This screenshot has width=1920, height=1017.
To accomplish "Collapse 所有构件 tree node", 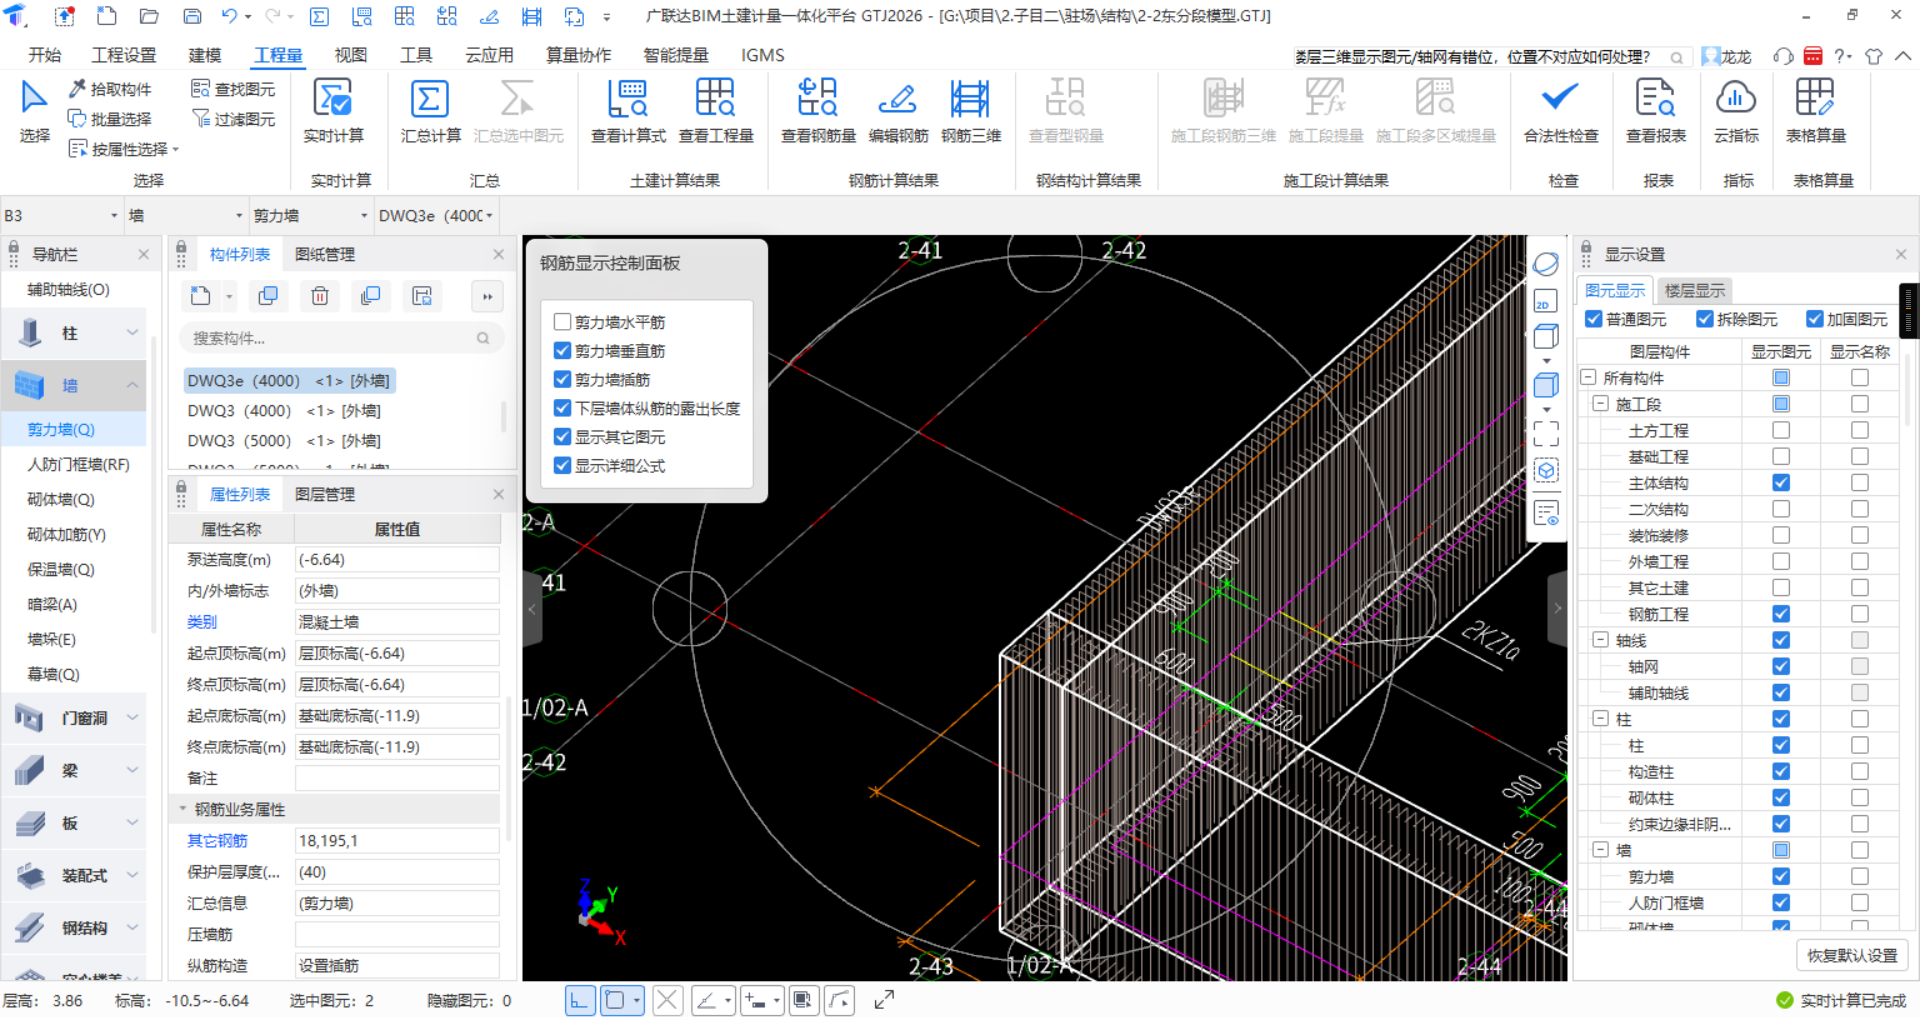I will (1588, 378).
